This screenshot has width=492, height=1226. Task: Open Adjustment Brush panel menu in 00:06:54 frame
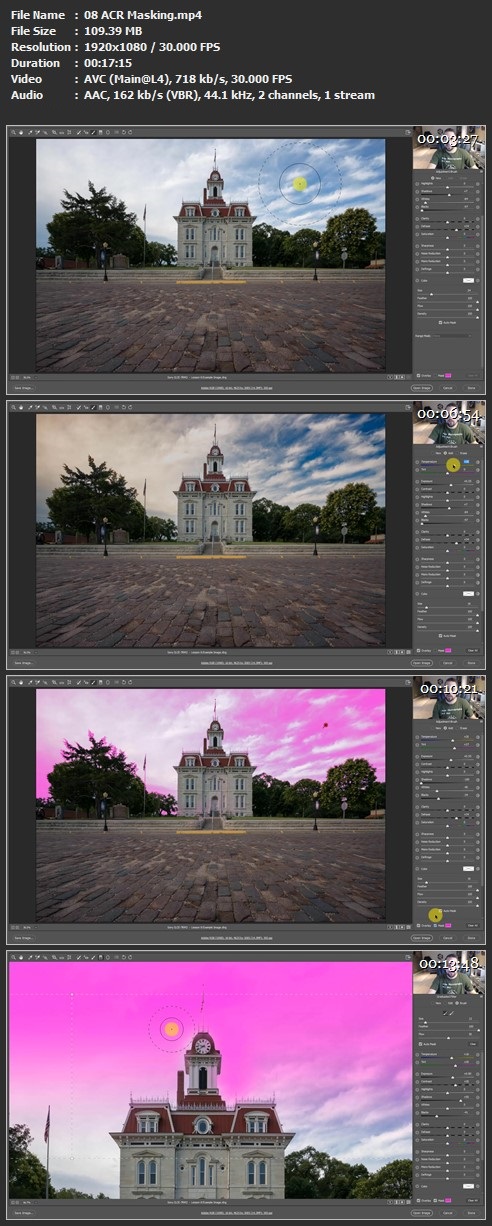(x=481, y=446)
